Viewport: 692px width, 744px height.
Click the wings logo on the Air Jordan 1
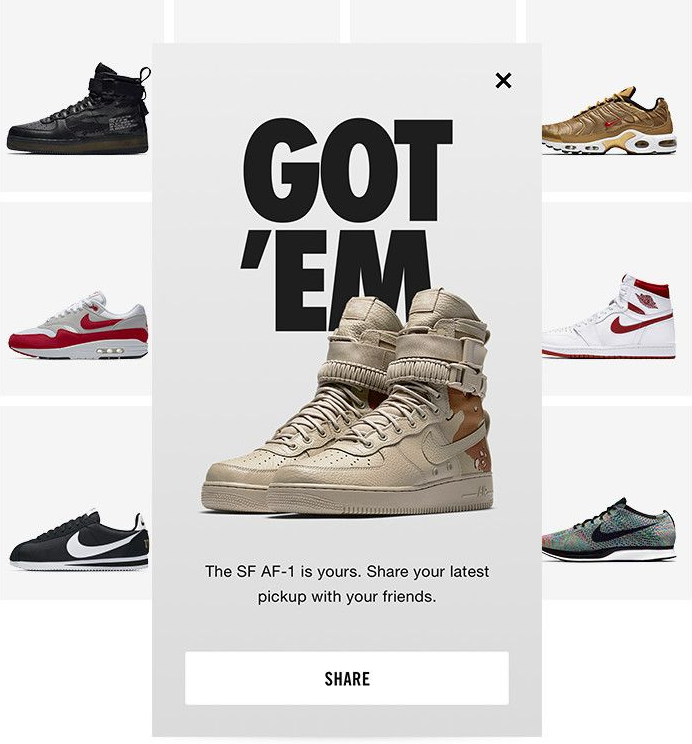tap(645, 300)
